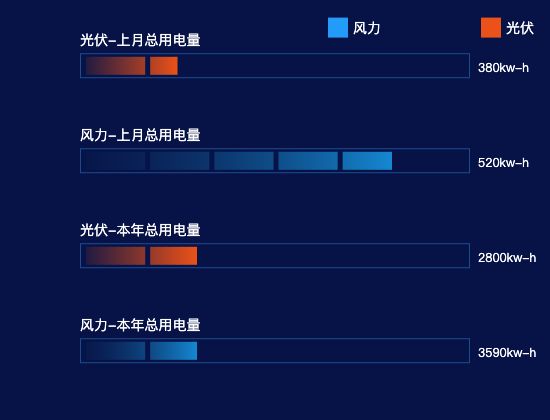This screenshot has width=550, height=420.
Task: Click the empty track of 光伏-上月 bar
Action: (x=323, y=66)
